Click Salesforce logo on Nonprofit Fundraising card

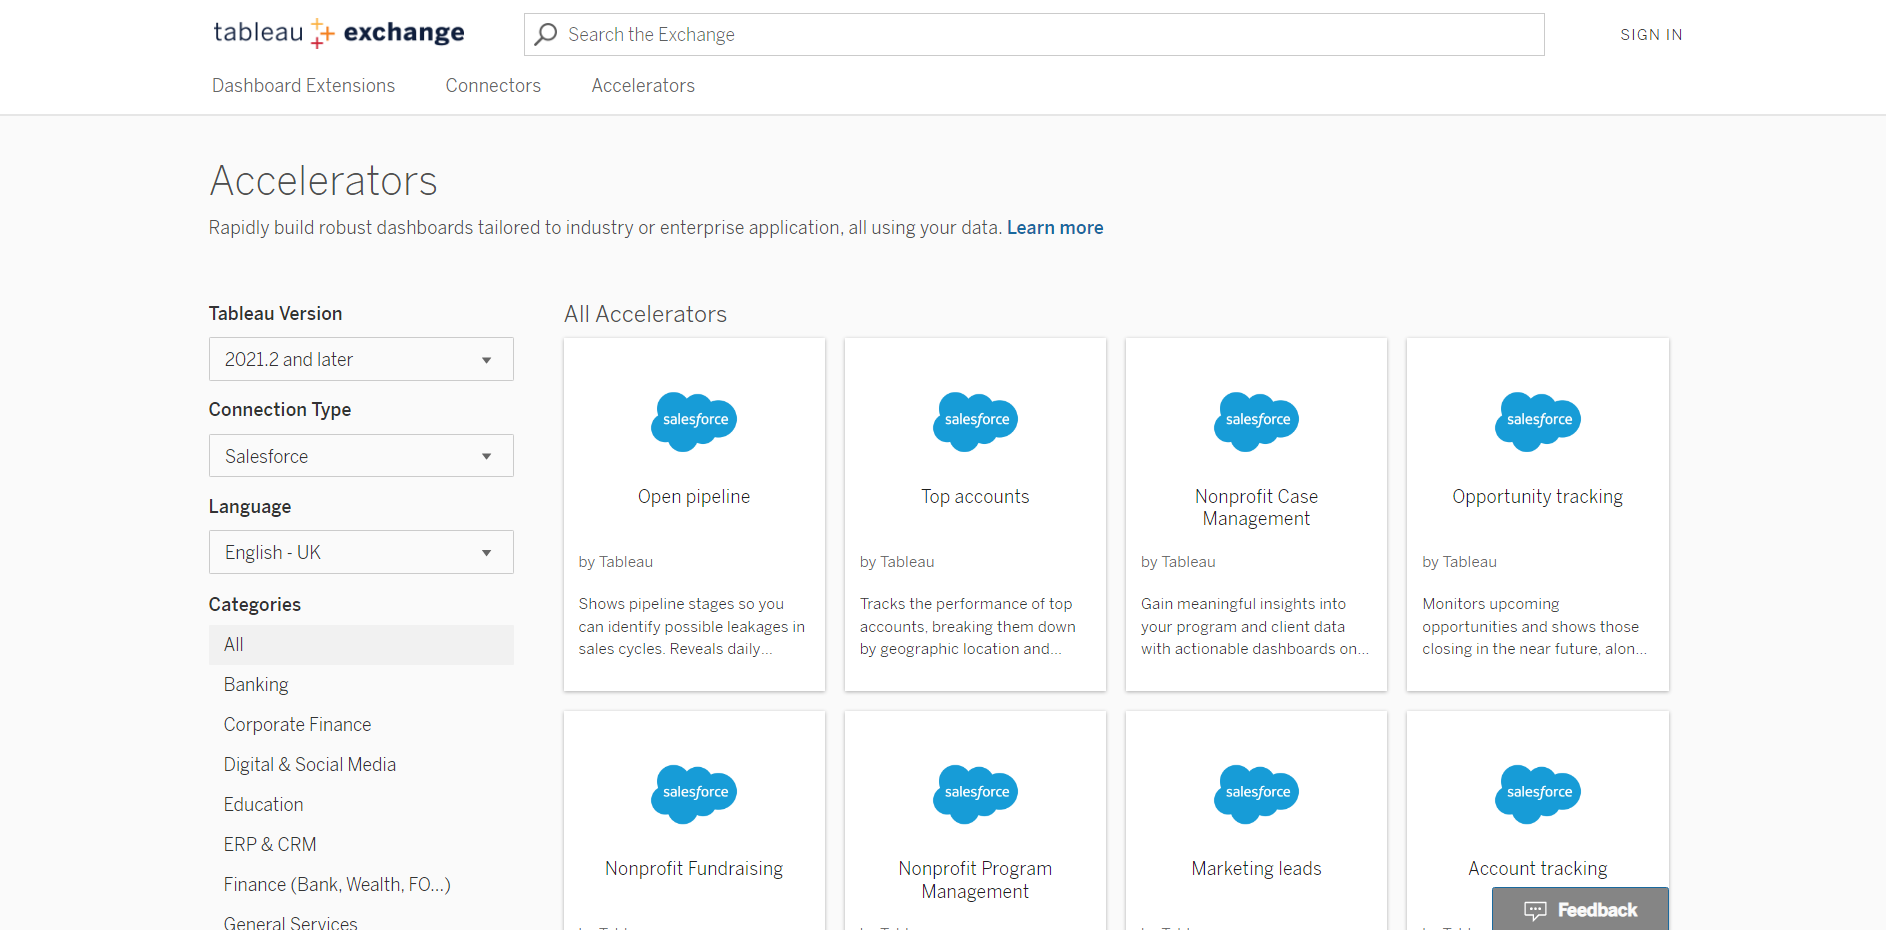coord(694,794)
